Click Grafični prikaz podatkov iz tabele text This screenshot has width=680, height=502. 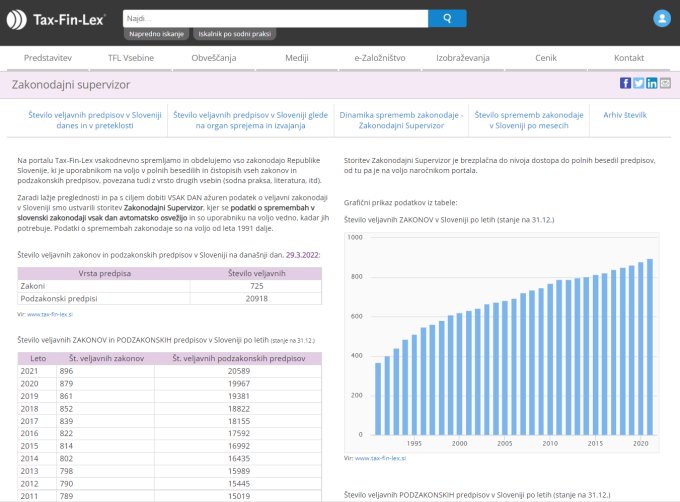tap(400, 202)
